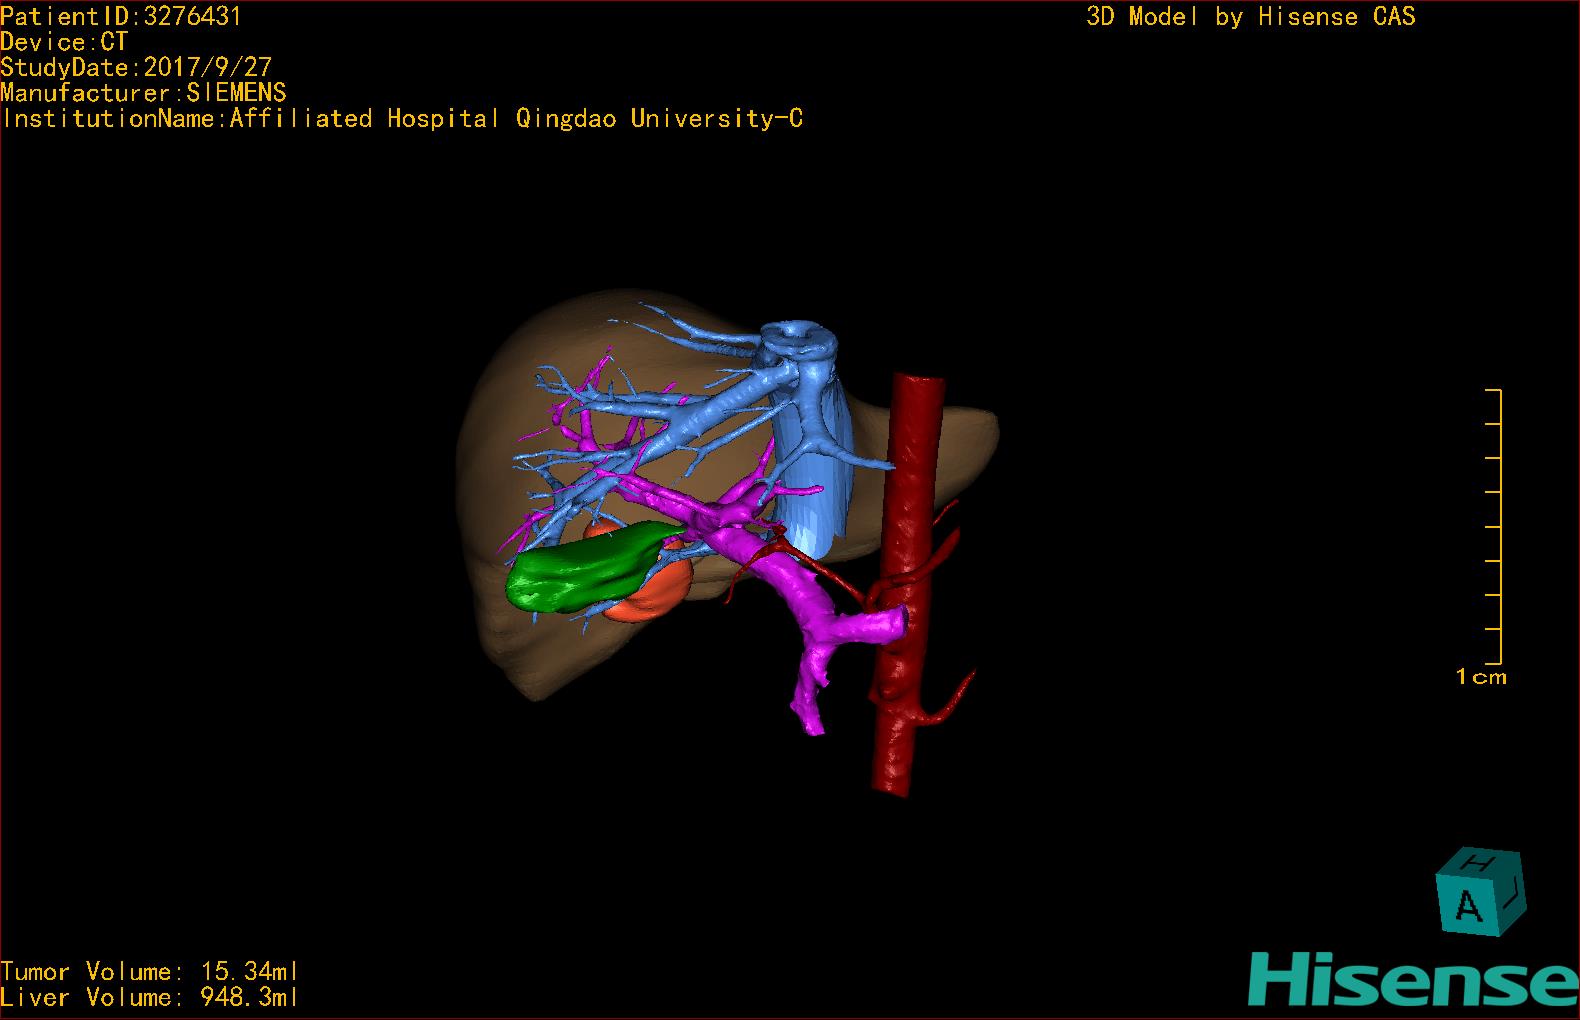Image resolution: width=1580 pixels, height=1020 pixels.
Task: Click the Liver Volume 948.3ml readout
Action: click(x=149, y=997)
